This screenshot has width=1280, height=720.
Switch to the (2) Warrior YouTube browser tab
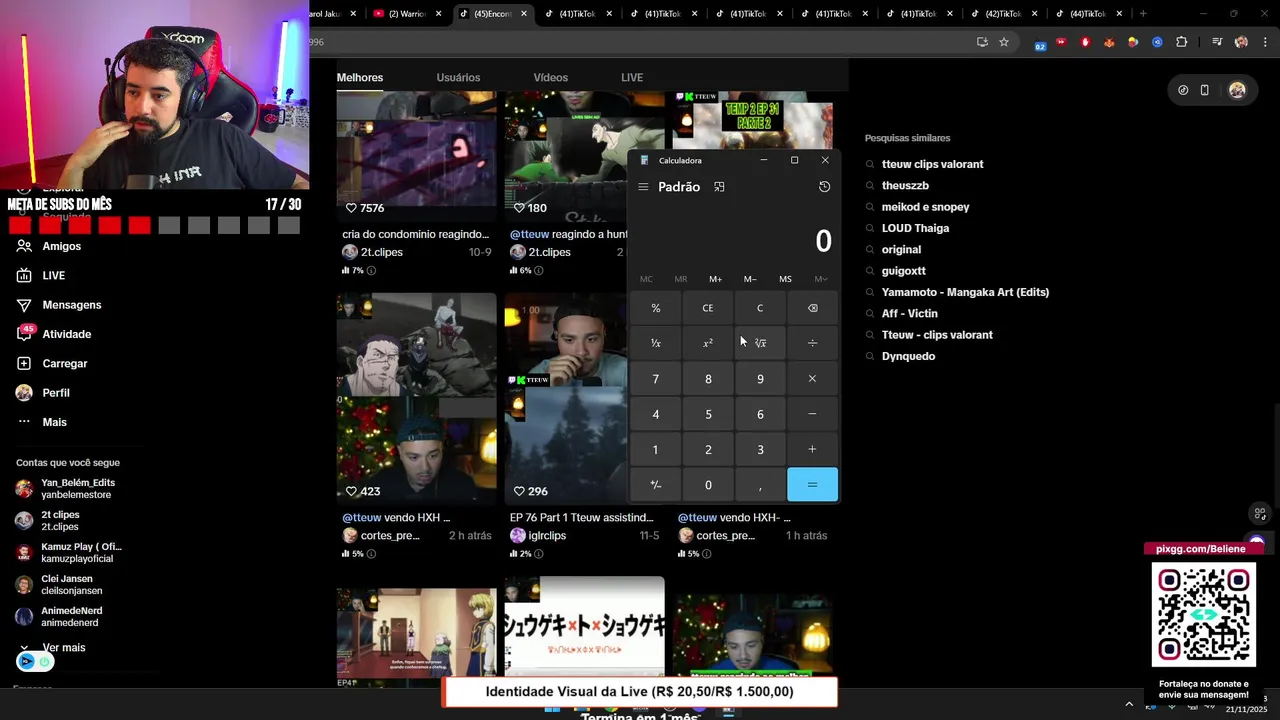405,14
